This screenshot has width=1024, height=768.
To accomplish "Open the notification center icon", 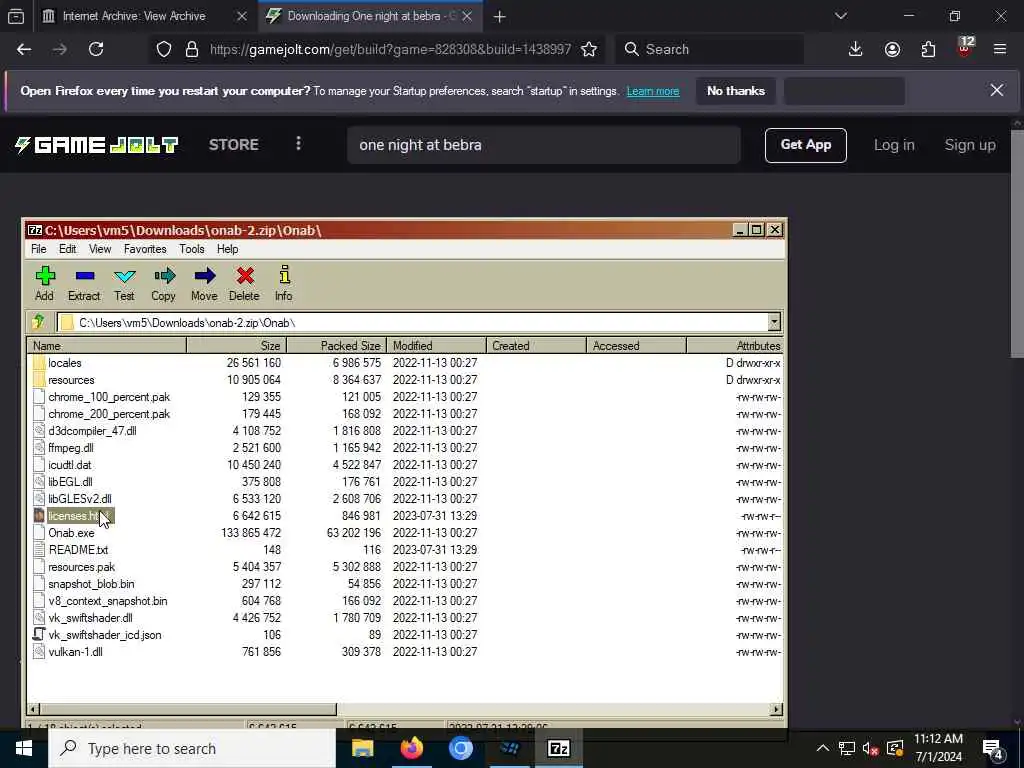I will click(993, 748).
